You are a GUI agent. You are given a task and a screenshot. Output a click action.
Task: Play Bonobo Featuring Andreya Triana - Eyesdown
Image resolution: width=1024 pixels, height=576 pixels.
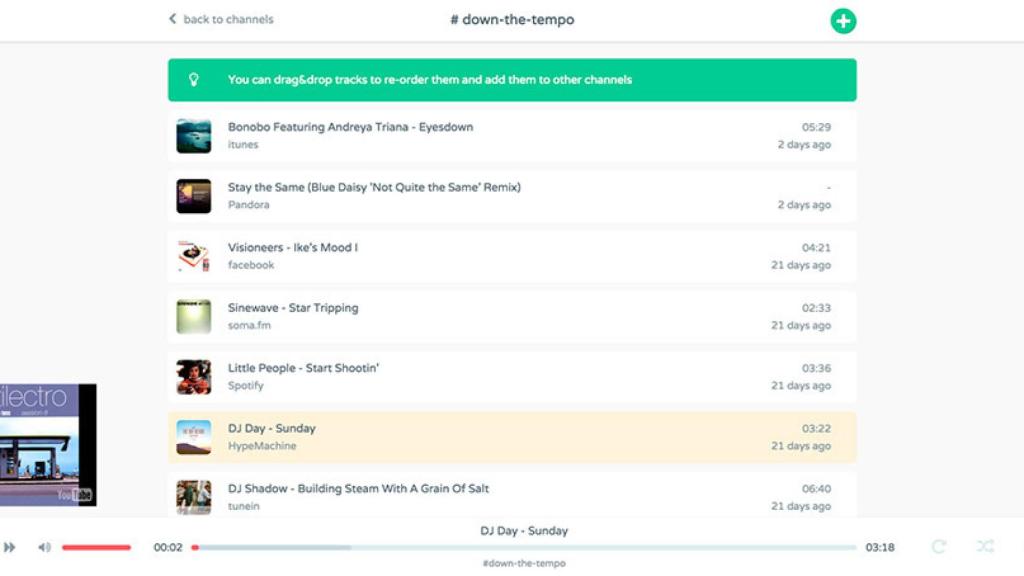pos(350,127)
